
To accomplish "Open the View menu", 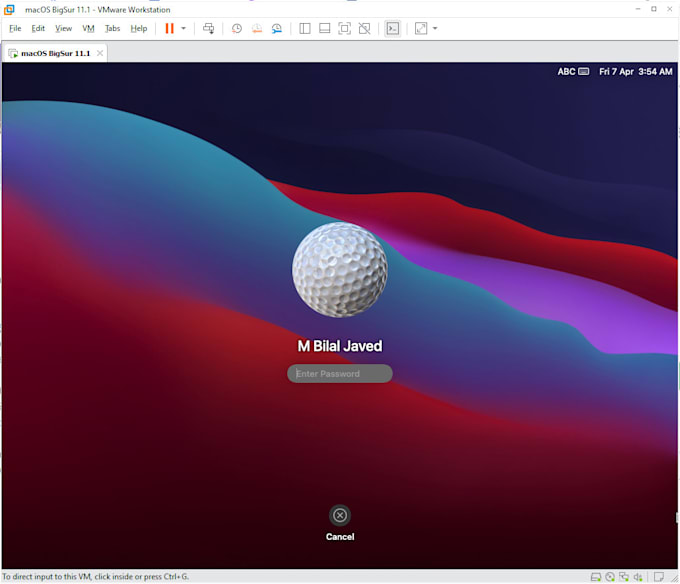I will coord(63,29).
